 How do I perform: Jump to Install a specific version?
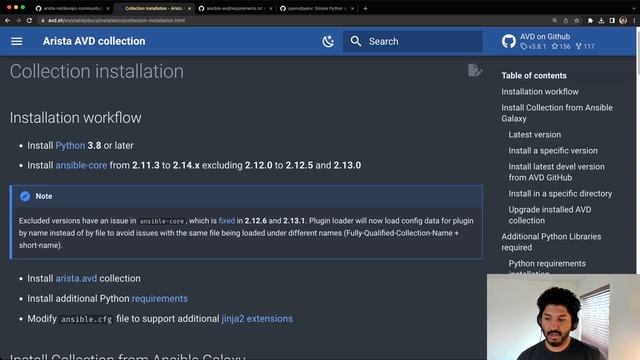553,151
